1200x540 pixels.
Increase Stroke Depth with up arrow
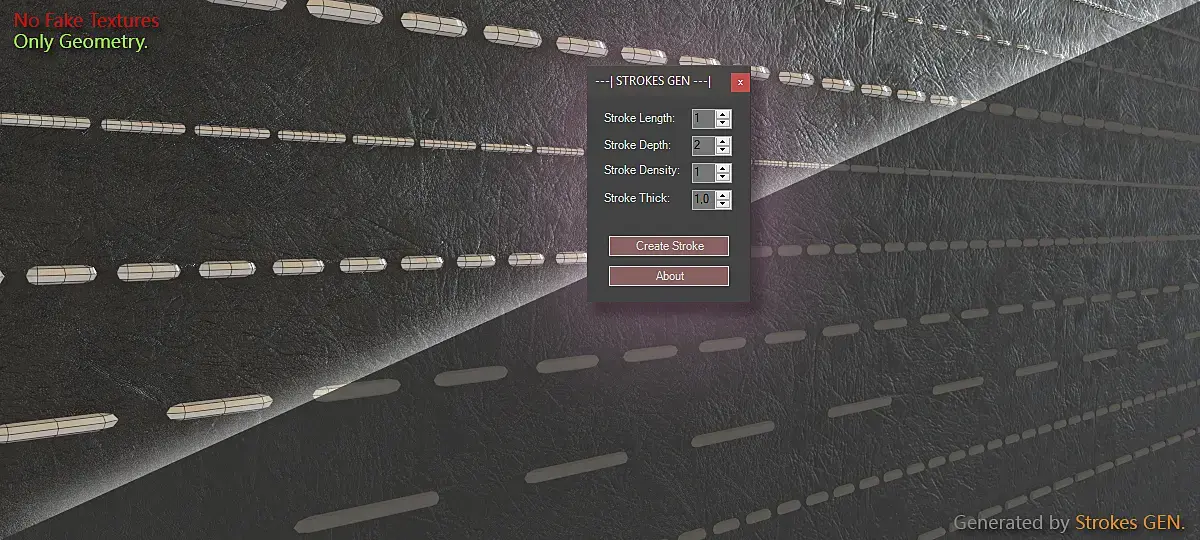point(723,141)
